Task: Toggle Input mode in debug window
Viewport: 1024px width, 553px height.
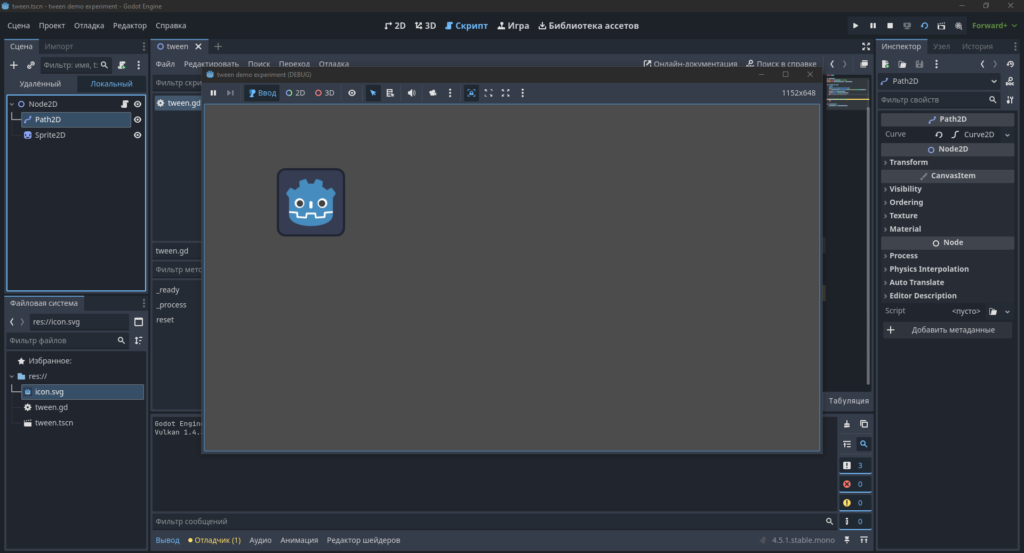Action: 262,93
